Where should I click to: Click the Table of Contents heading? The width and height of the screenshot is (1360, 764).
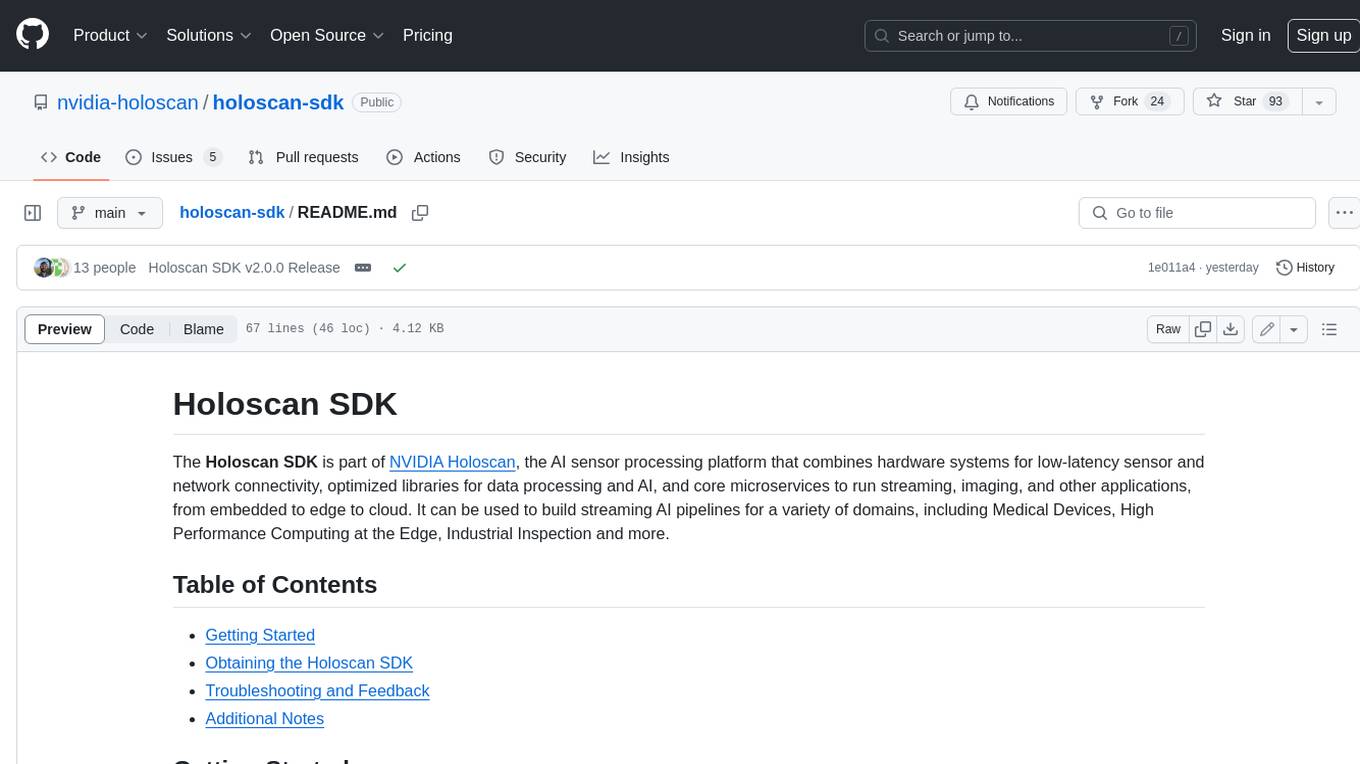pos(275,585)
